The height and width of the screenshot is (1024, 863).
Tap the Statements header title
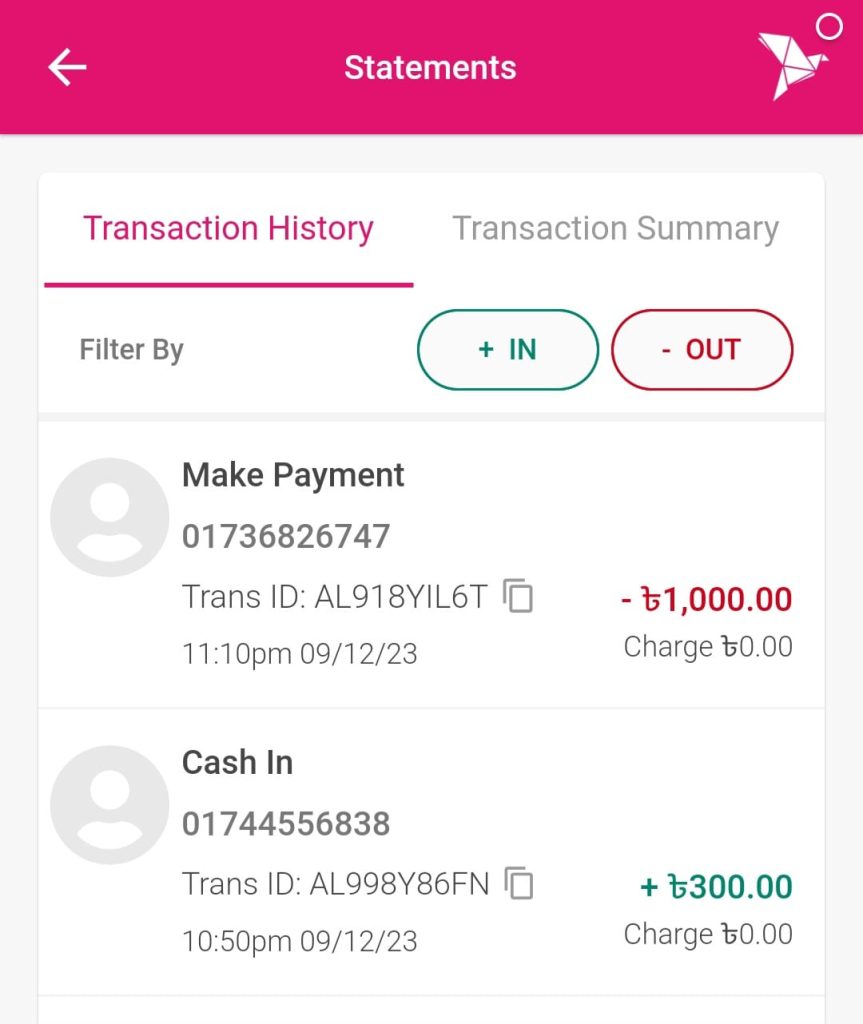coord(430,68)
